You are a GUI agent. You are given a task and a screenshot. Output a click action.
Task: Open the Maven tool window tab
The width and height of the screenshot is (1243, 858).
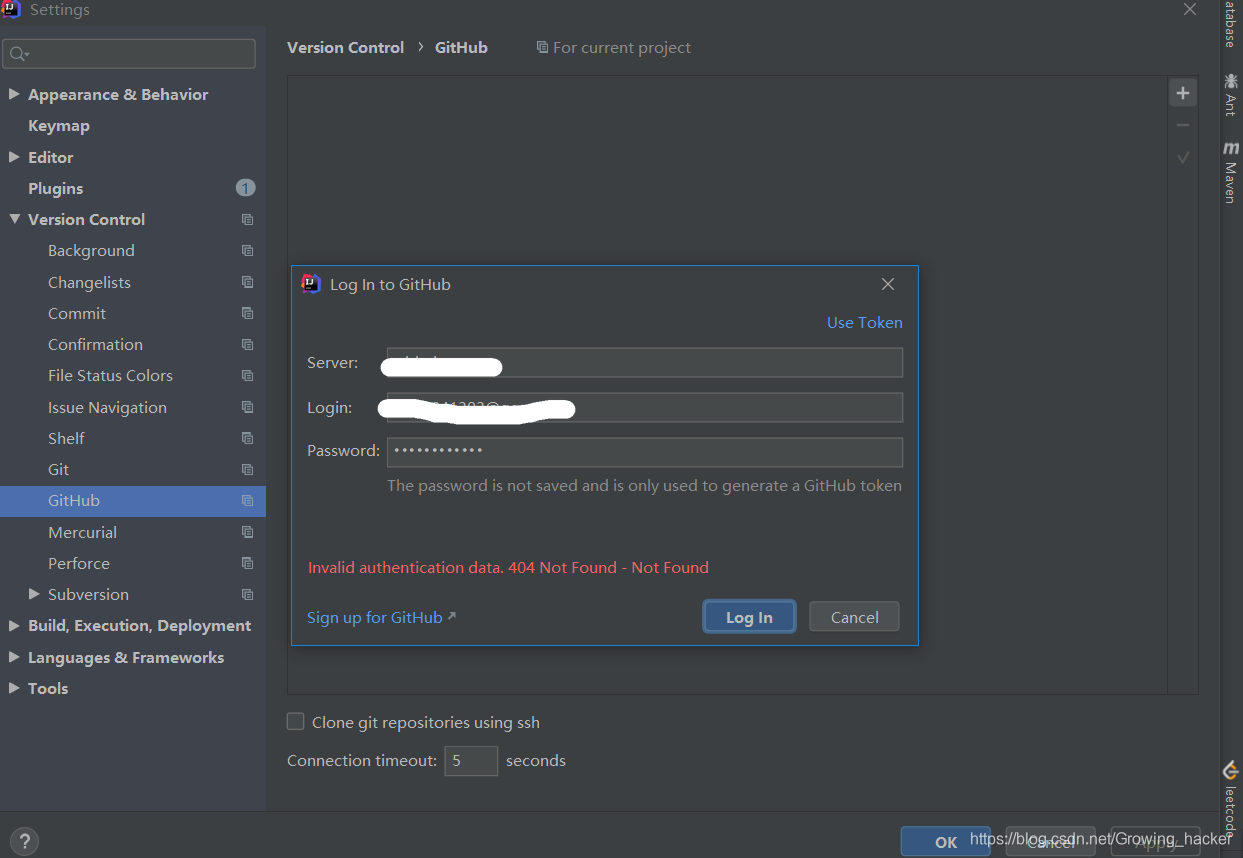click(1231, 172)
